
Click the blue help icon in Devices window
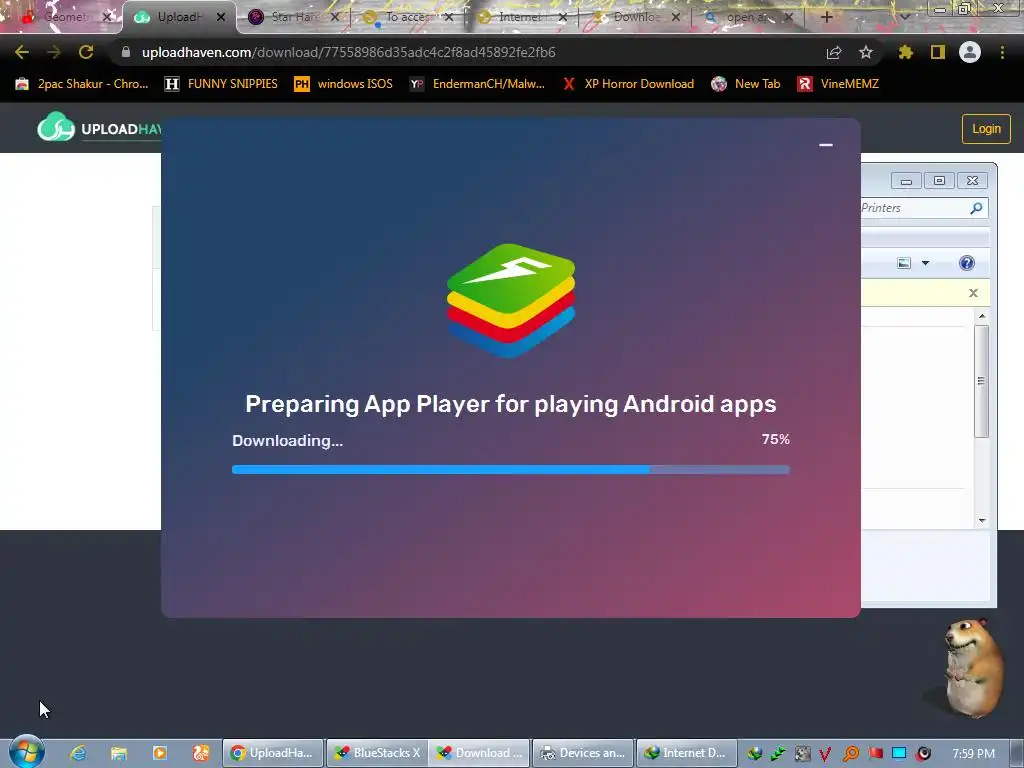pos(967,263)
